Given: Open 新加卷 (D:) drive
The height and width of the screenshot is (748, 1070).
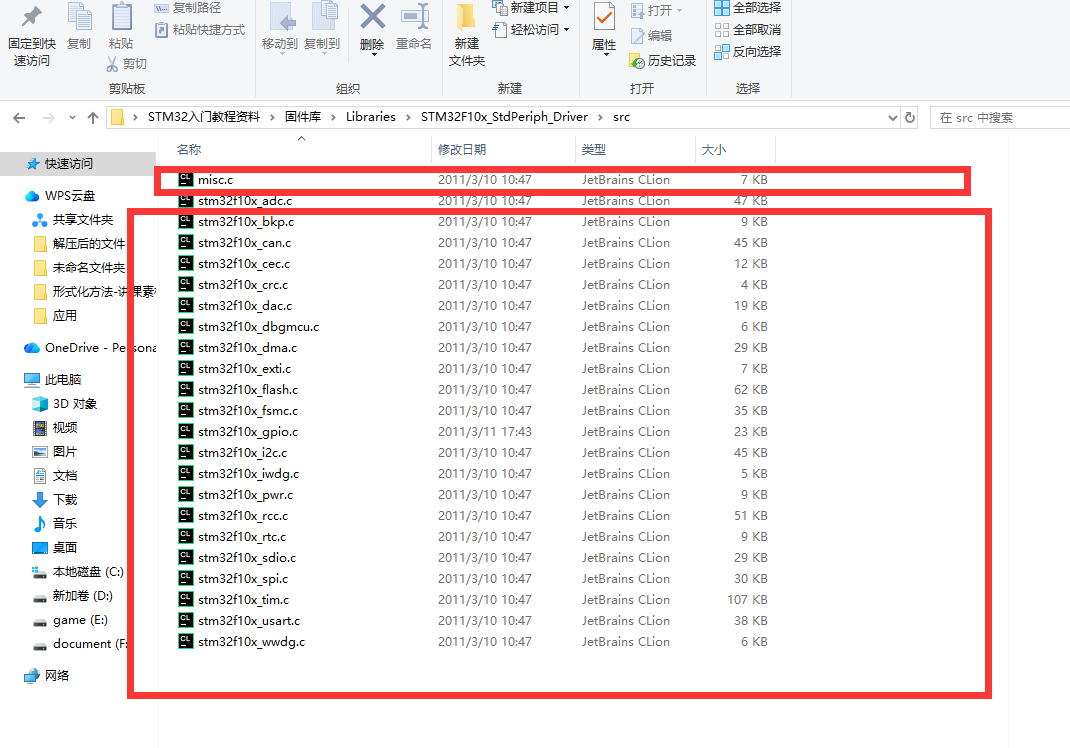Looking at the screenshot, I should click(x=83, y=596).
